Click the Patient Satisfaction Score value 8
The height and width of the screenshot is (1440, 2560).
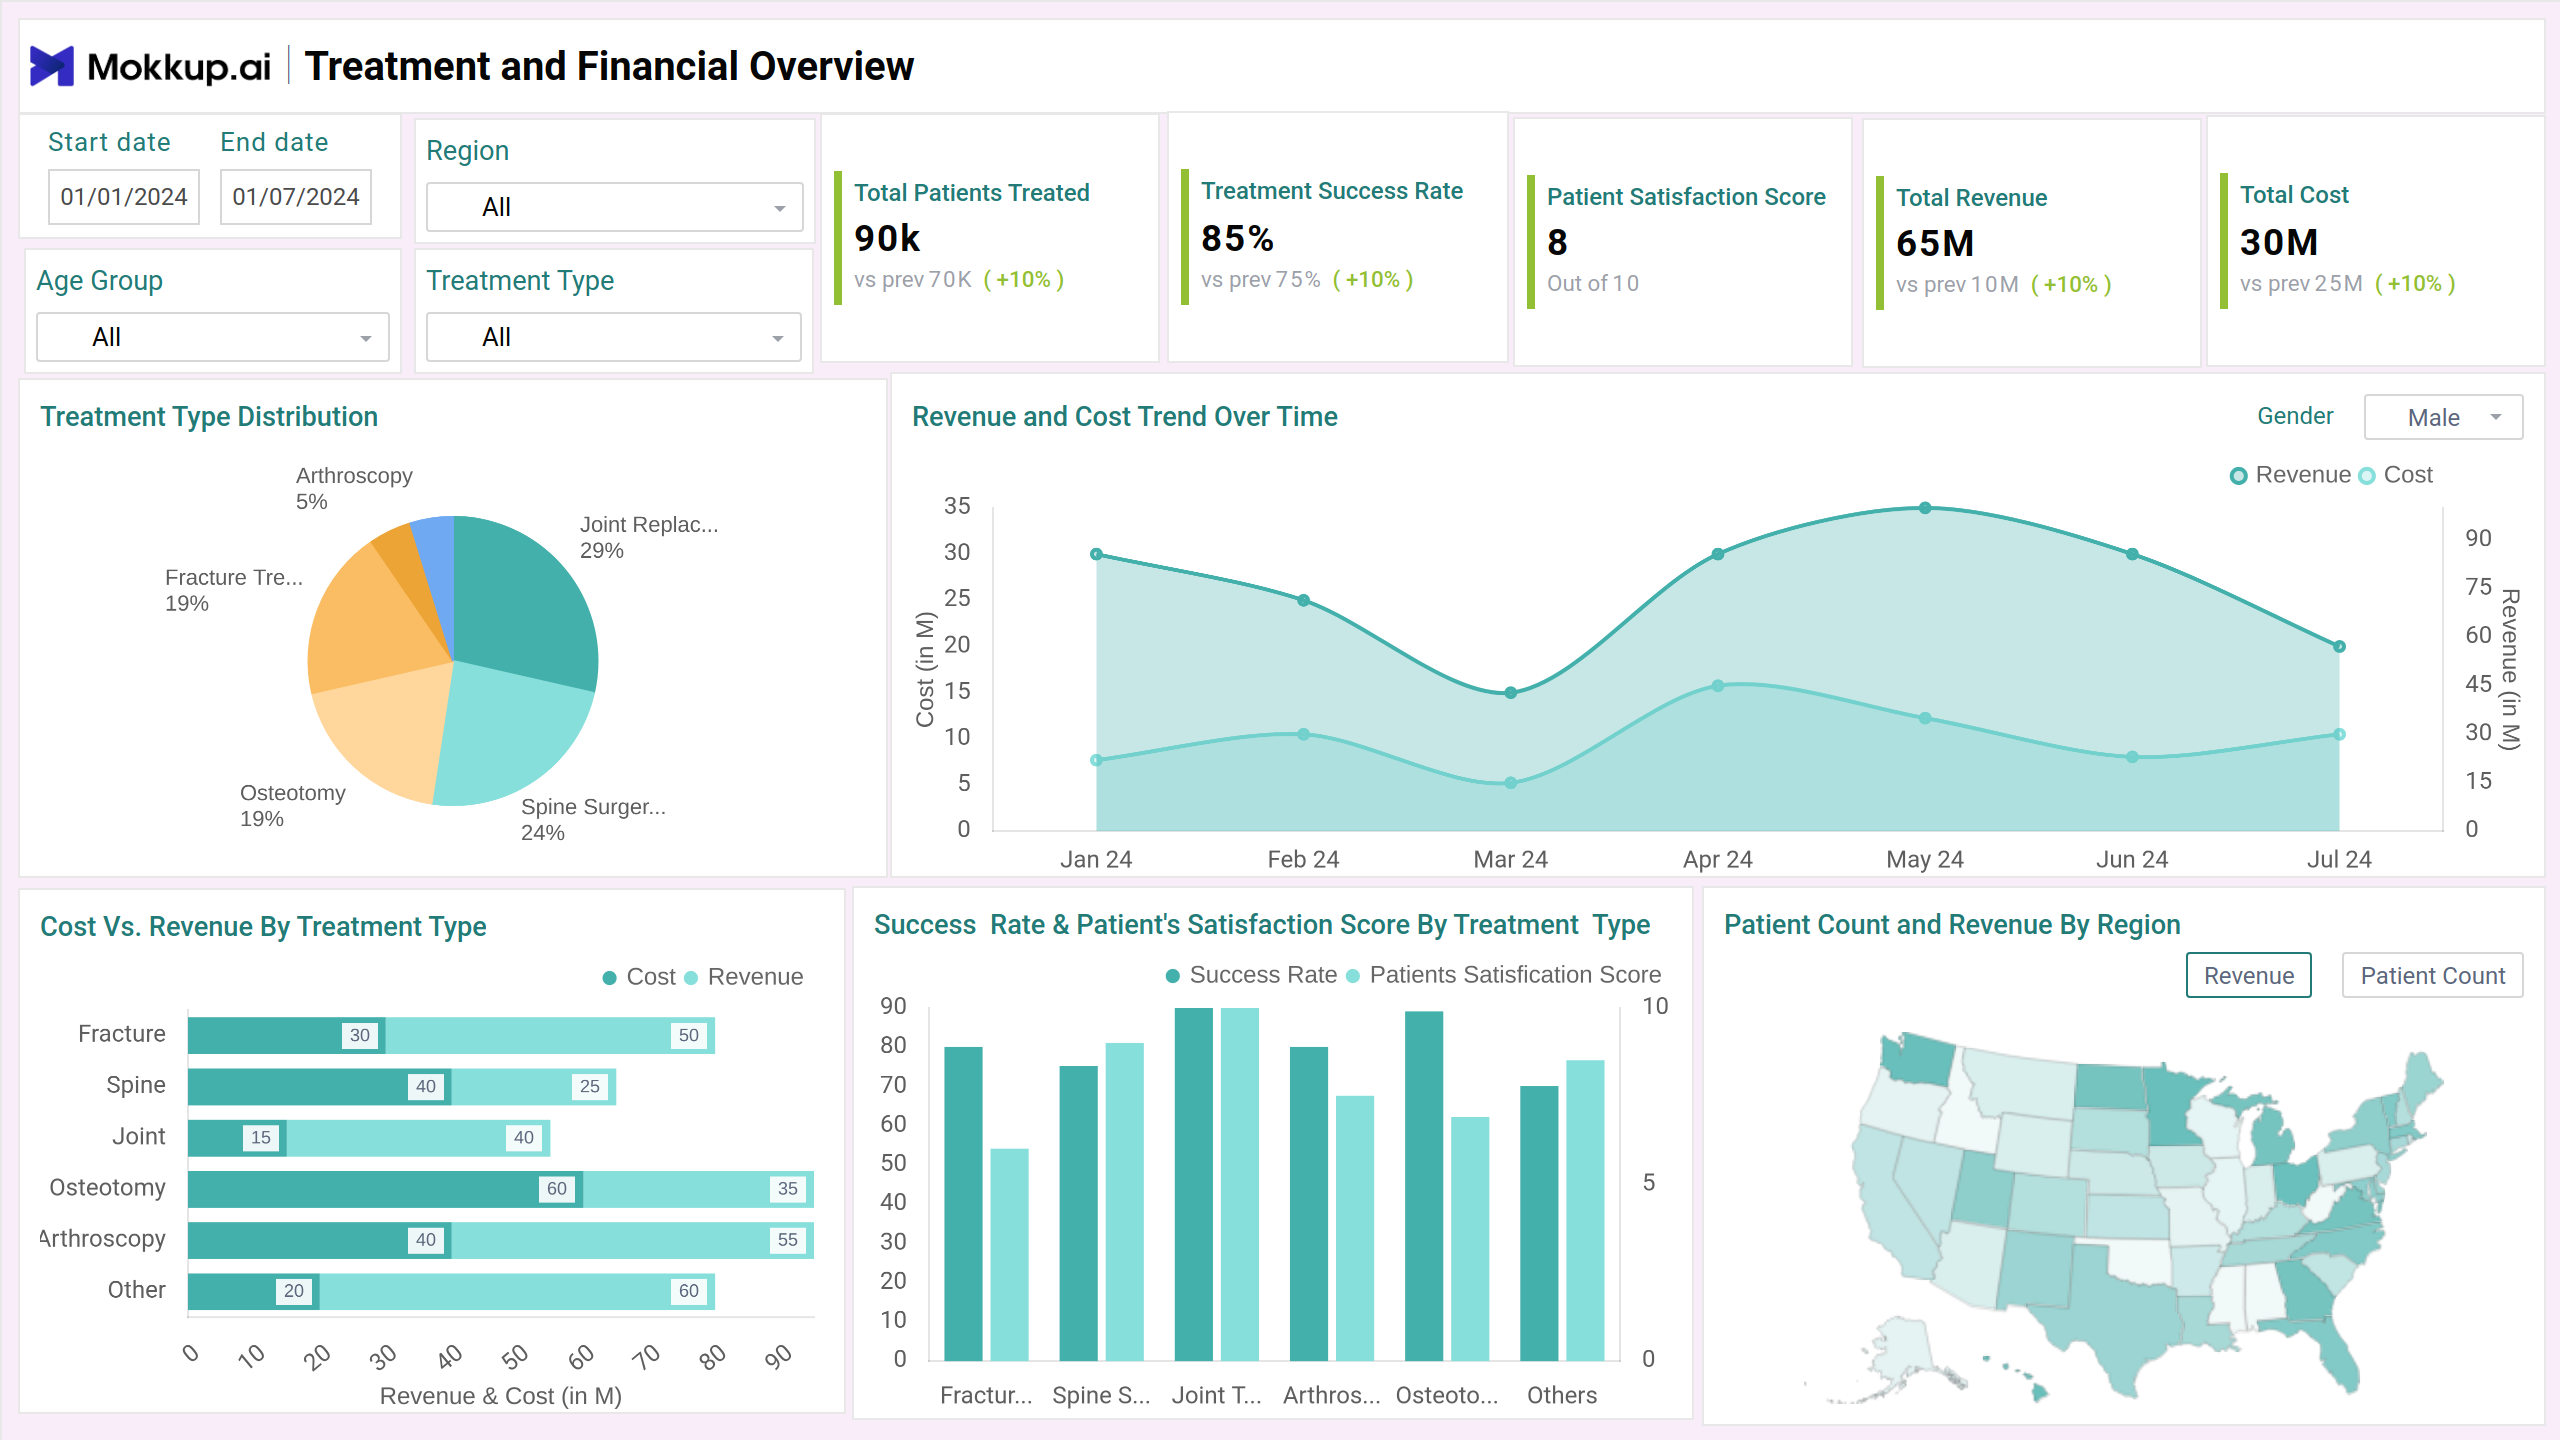tap(1557, 242)
